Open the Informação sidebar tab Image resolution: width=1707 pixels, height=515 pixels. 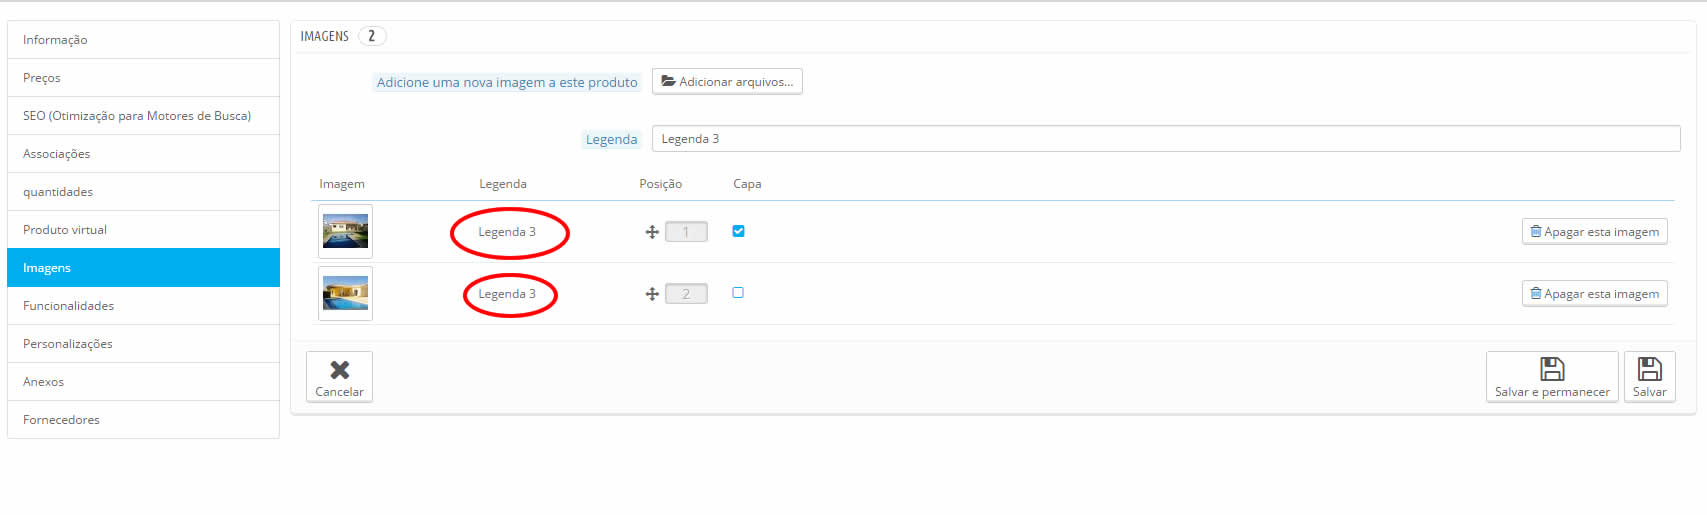[143, 40]
